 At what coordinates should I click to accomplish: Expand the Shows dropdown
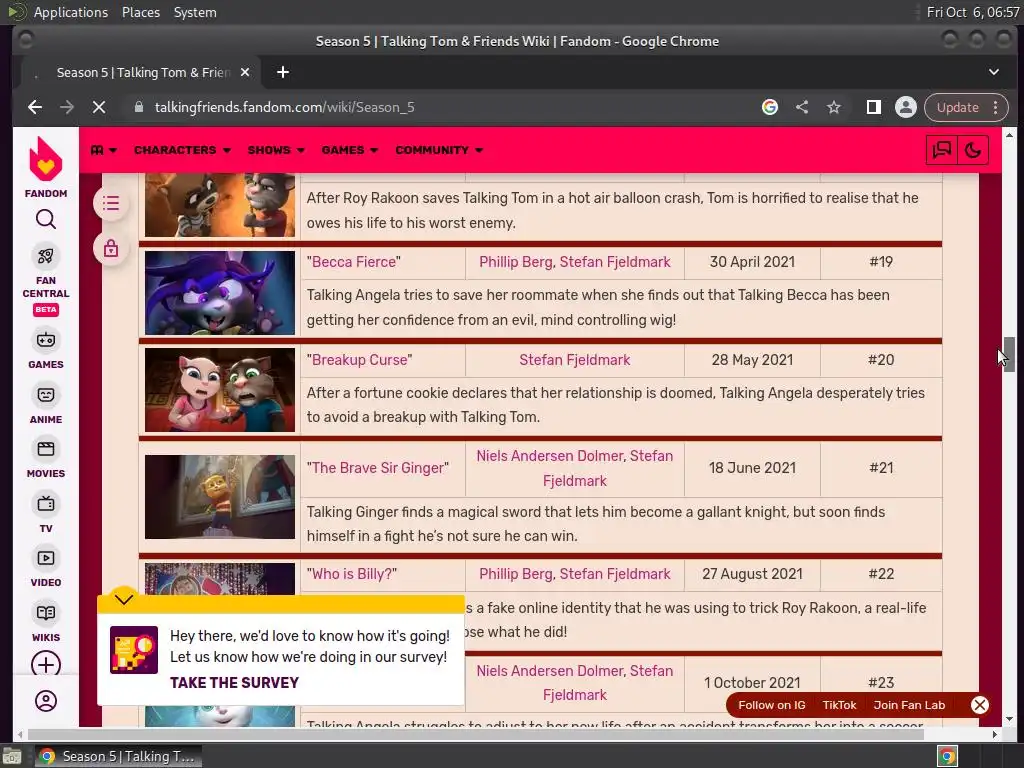tap(276, 150)
